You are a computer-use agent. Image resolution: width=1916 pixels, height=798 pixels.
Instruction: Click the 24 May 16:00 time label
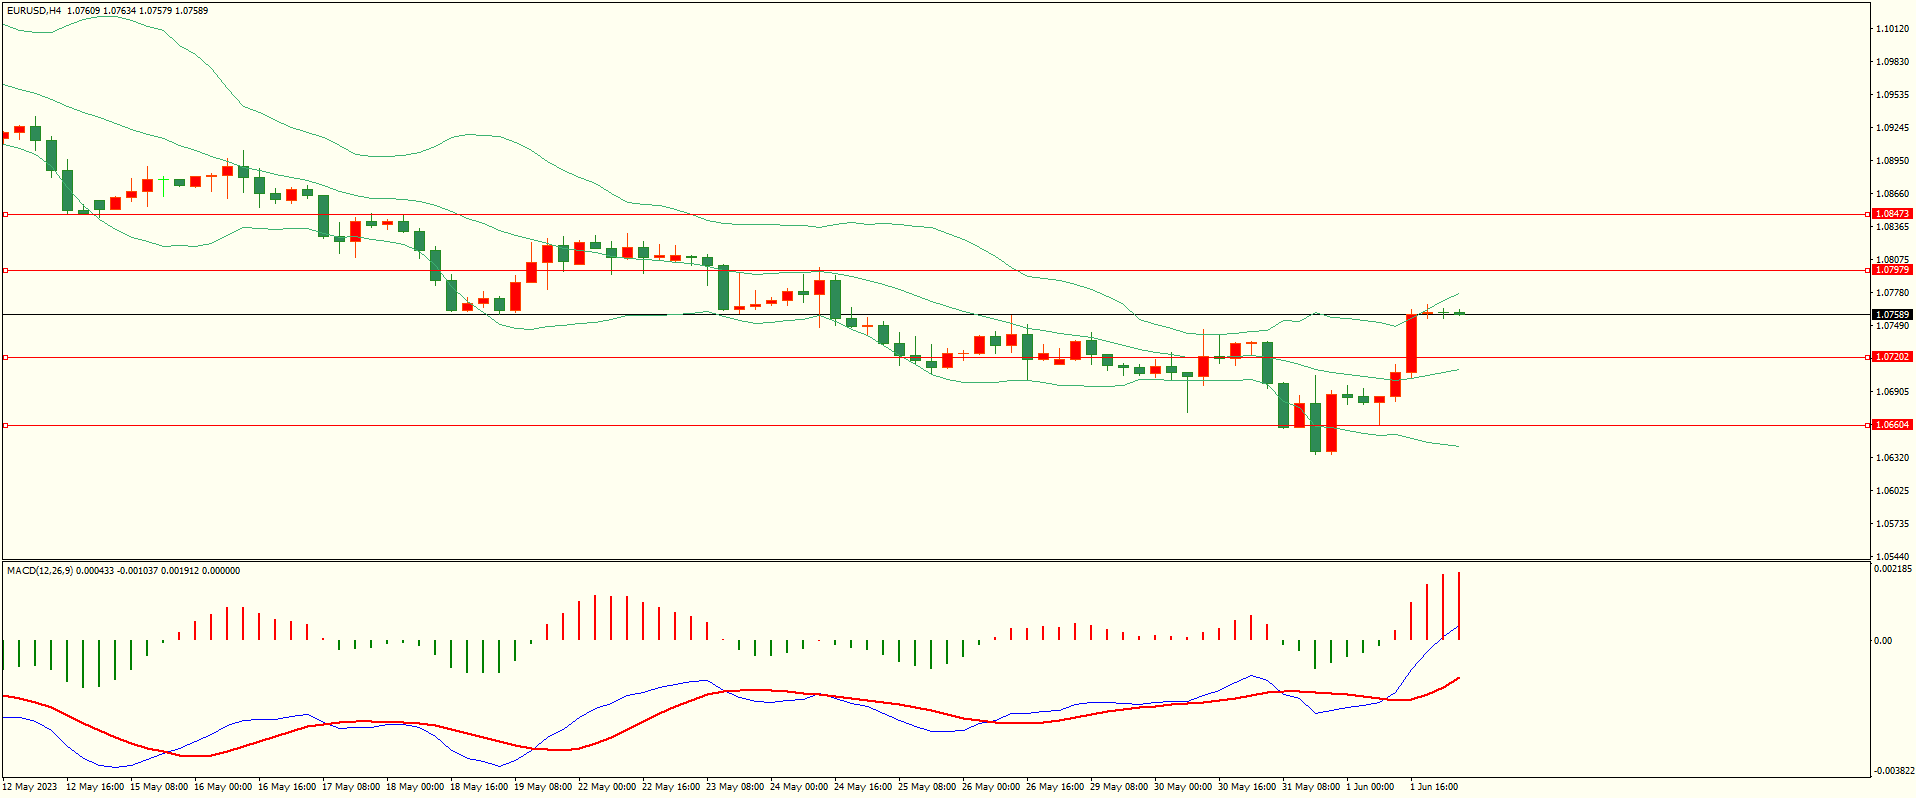[863, 787]
